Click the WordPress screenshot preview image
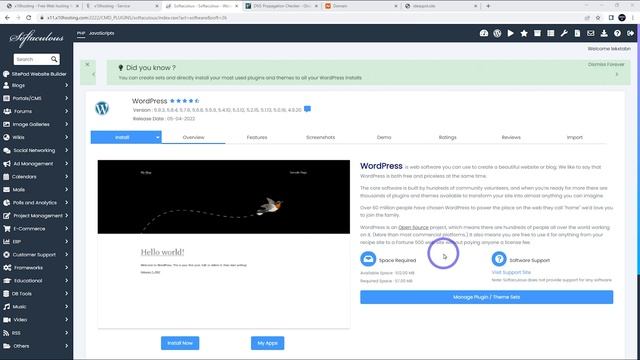 [224, 244]
